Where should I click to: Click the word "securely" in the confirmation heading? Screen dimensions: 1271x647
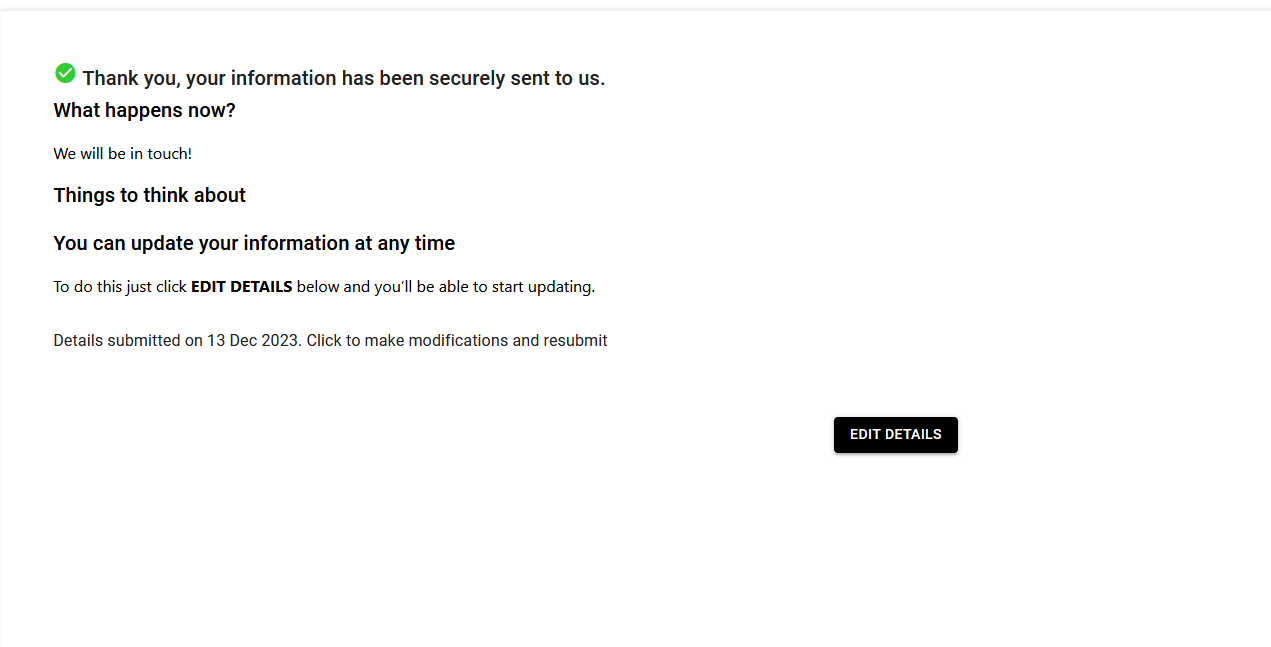467,78
